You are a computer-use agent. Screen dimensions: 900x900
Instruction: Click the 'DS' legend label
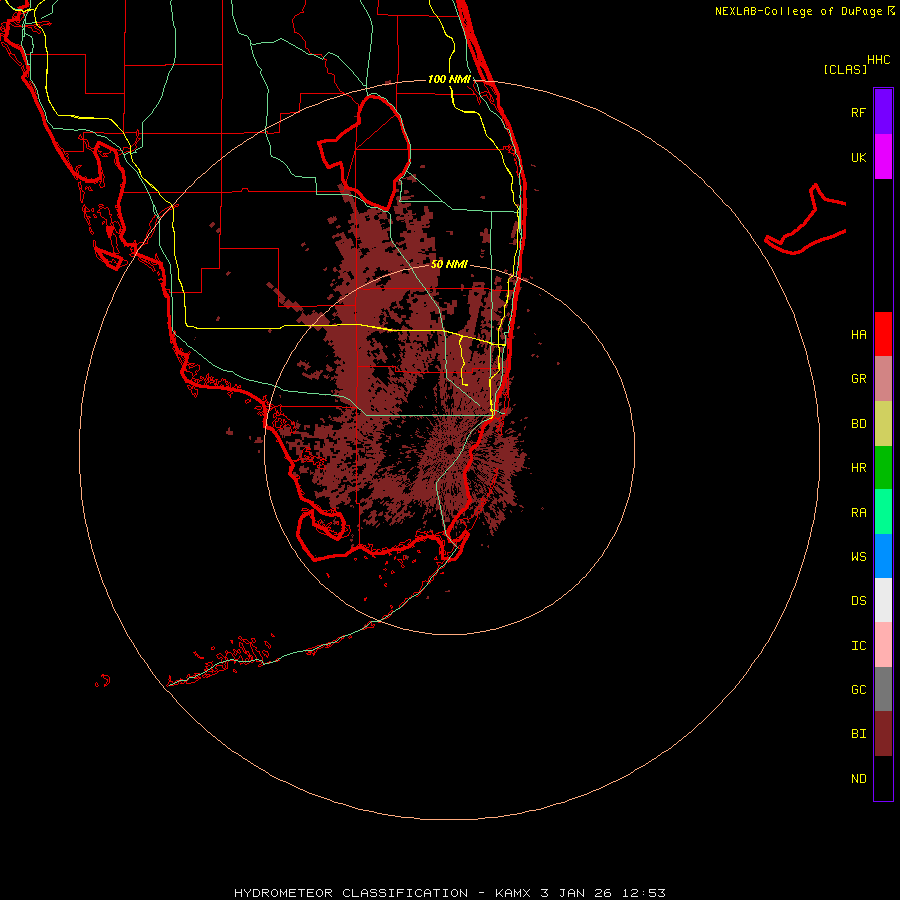858,601
